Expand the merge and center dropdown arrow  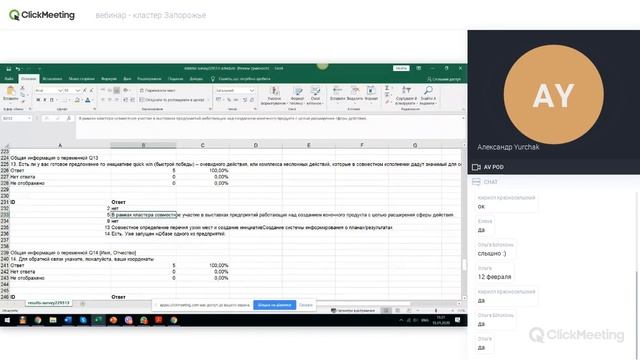[208, 100]
